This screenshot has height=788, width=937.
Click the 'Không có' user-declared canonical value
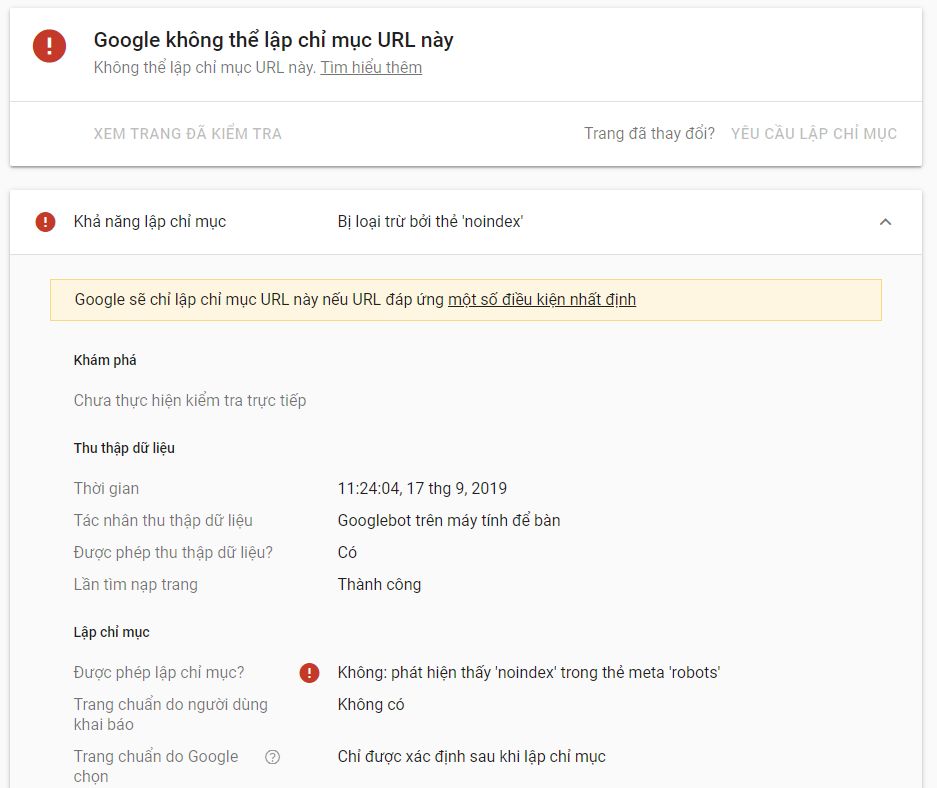click(x=371, y=705)
